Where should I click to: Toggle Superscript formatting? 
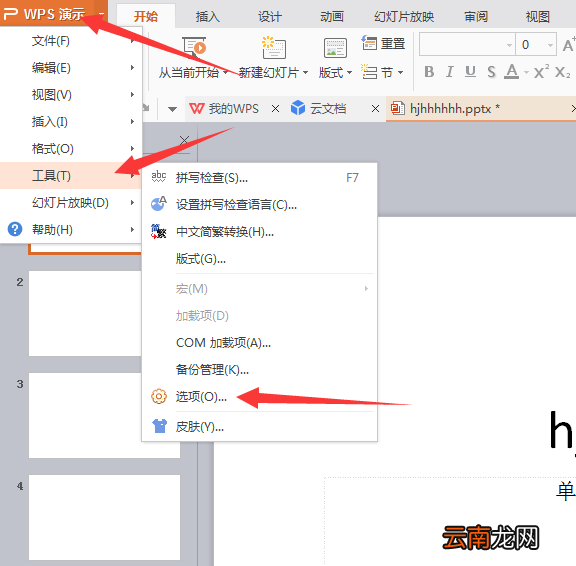(x=541, y=72)
